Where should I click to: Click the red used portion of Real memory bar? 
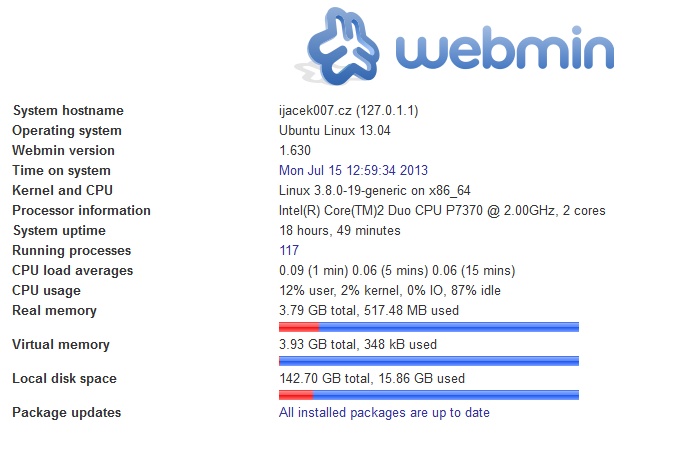298,327
